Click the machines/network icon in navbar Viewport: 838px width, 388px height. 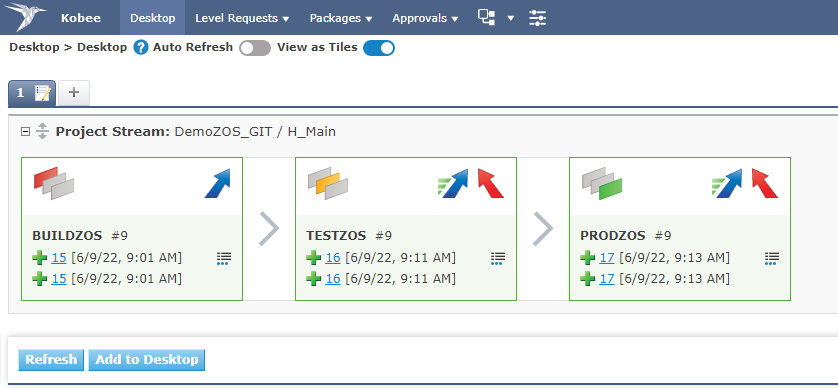(486, 17)
